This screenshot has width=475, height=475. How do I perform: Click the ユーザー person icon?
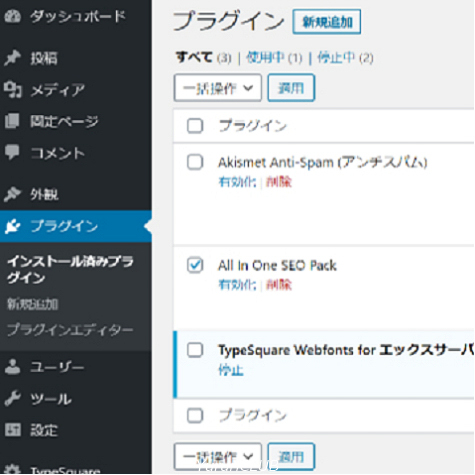(12, 367)
